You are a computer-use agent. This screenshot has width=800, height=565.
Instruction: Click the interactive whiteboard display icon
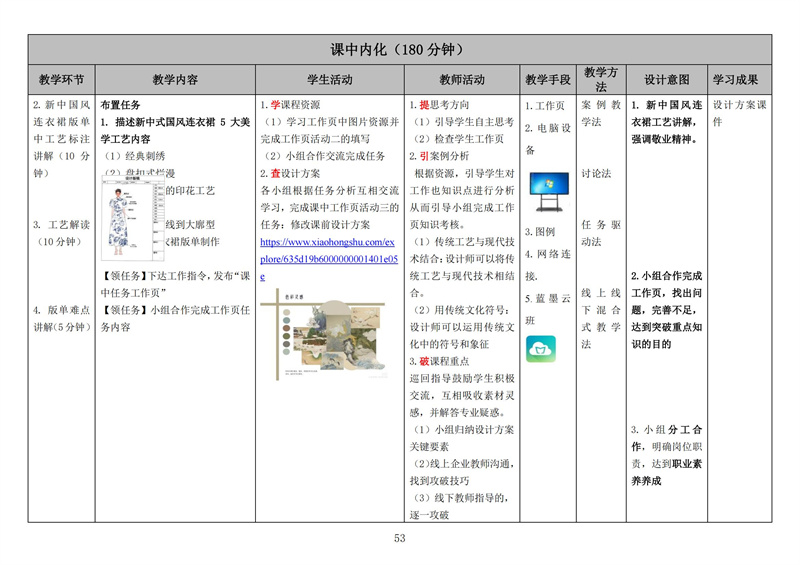click(549, 191)
